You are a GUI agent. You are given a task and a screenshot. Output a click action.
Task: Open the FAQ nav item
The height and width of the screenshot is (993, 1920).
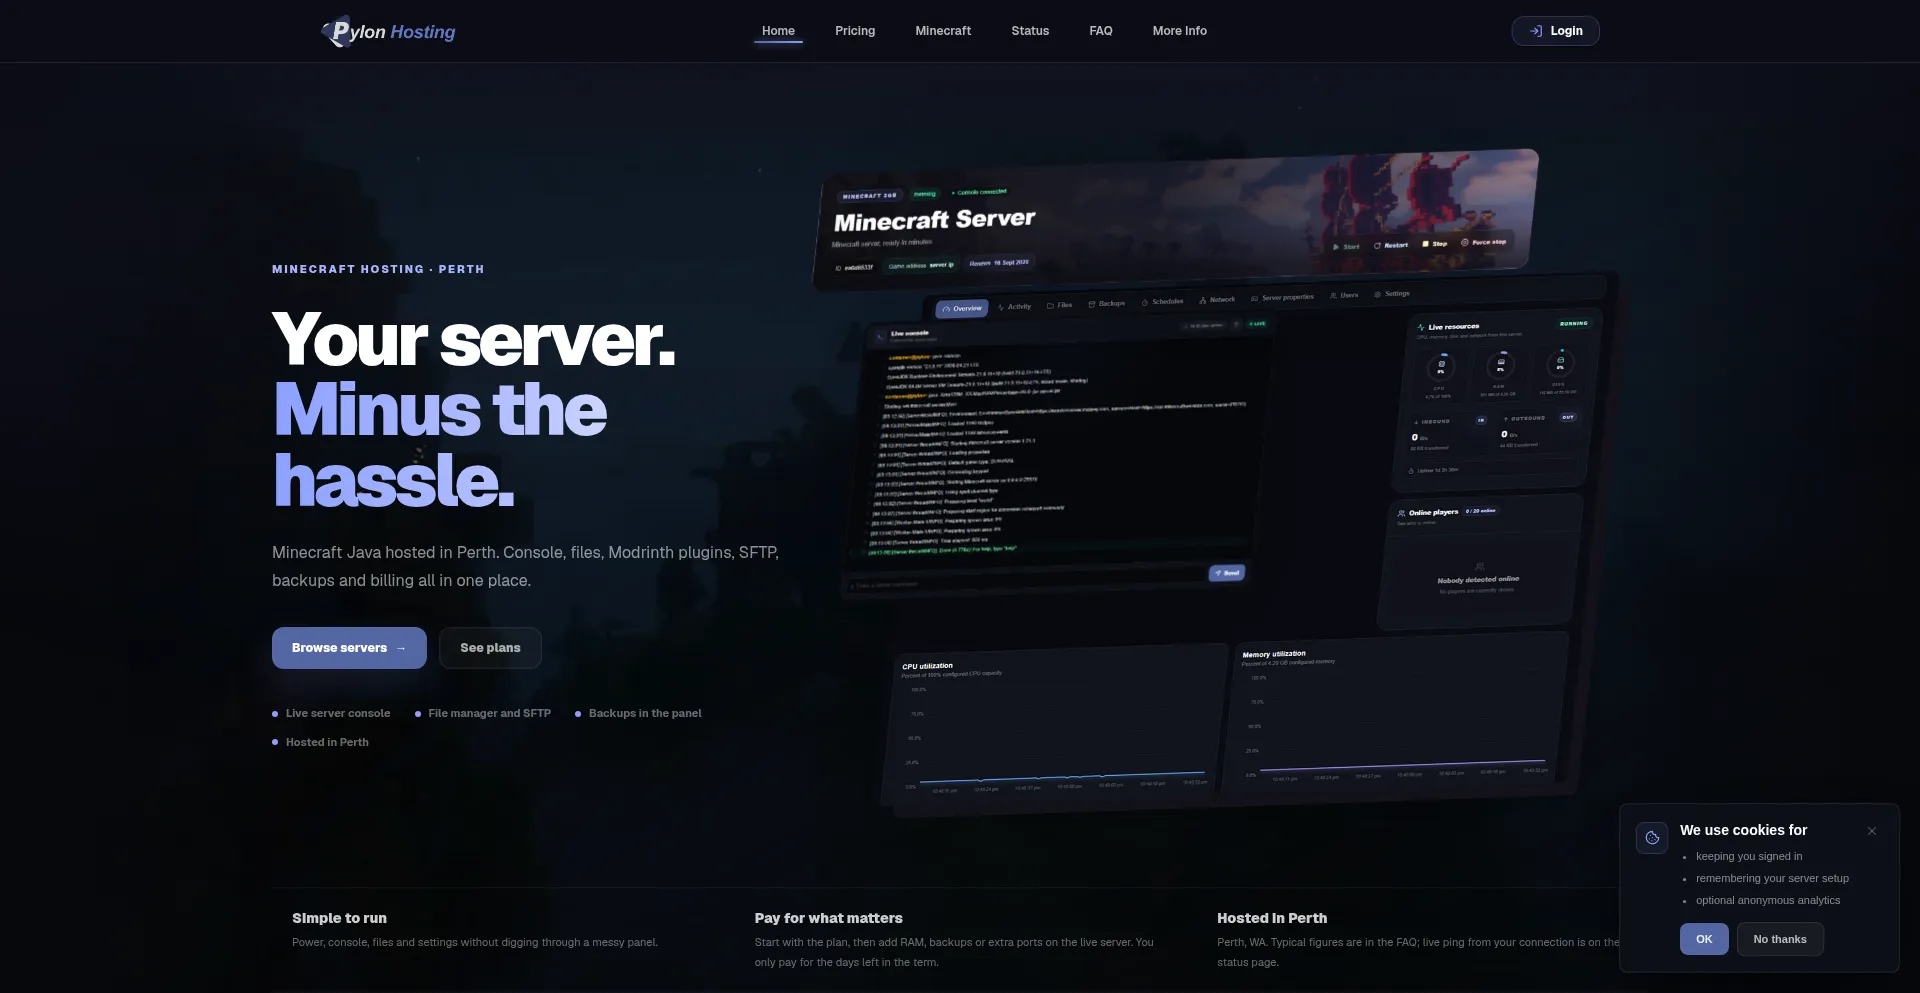tap(1101, 31)
